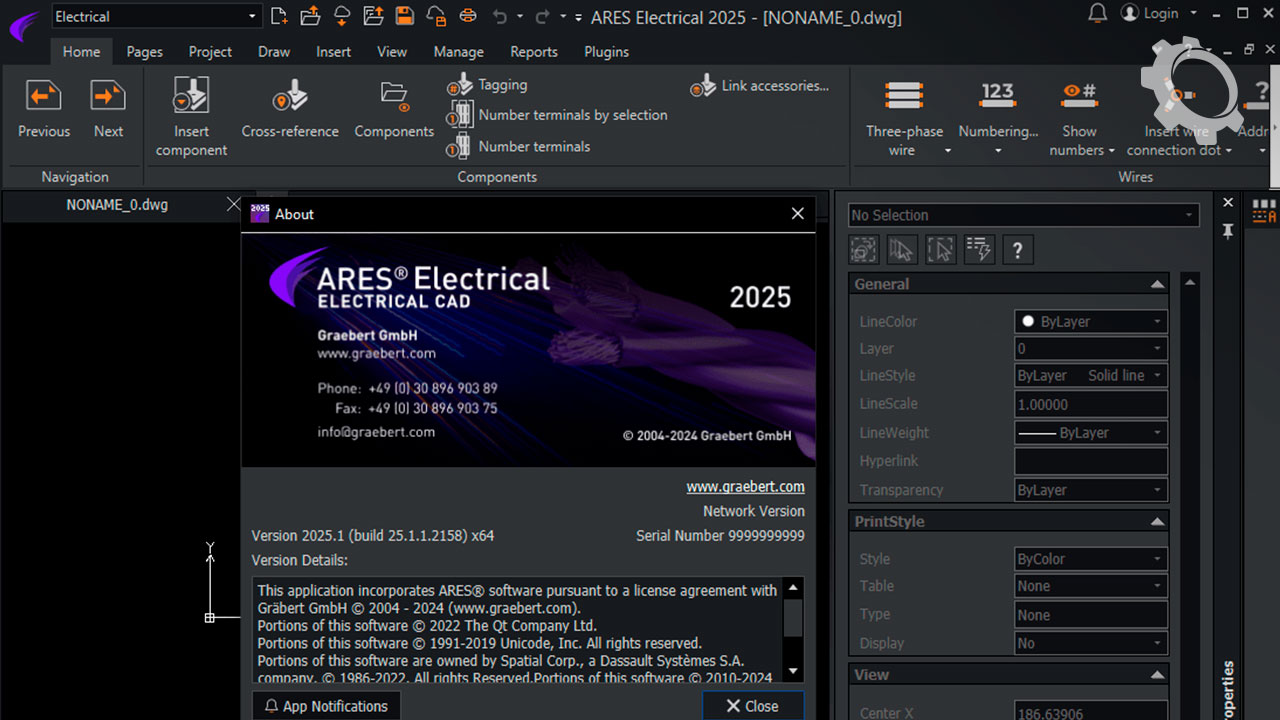Click the LineScale input field
Image resolution: width=1280 pixels, height=720 pixels.
pos(1091,405)
